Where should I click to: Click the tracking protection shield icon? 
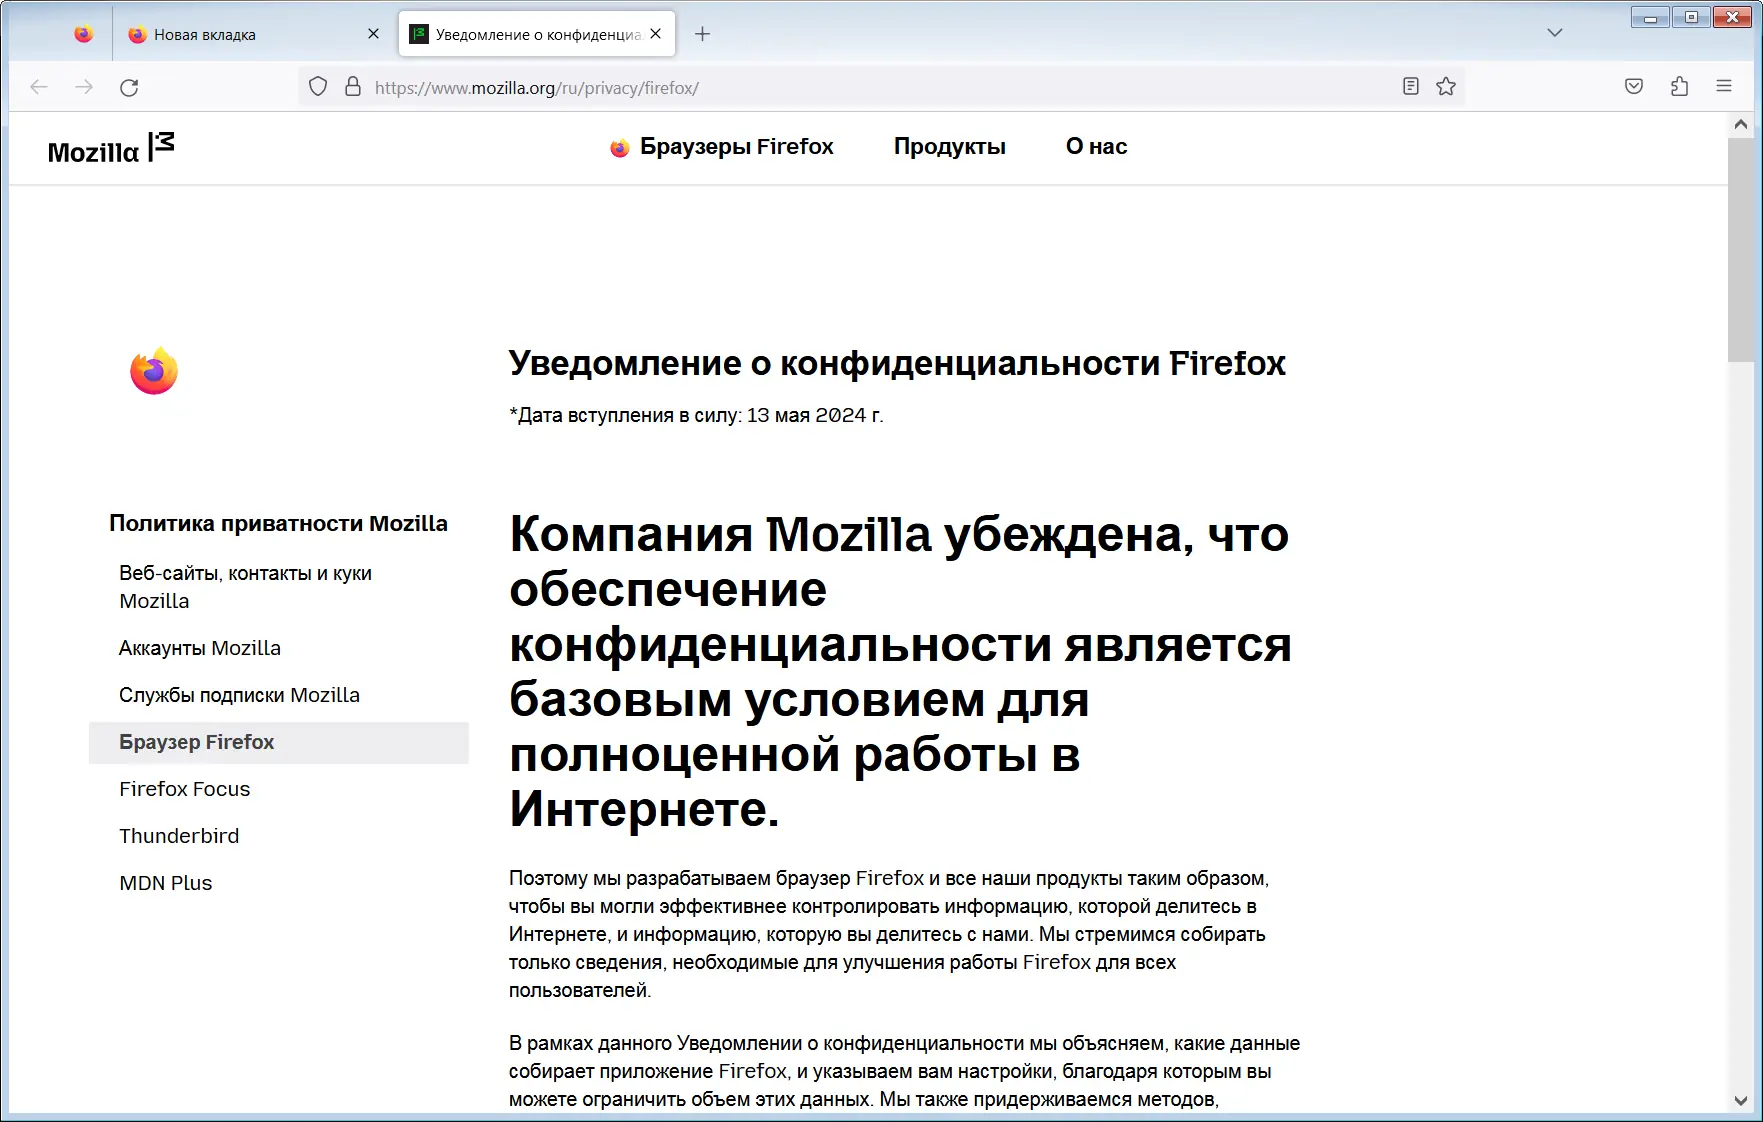[317, 86]
